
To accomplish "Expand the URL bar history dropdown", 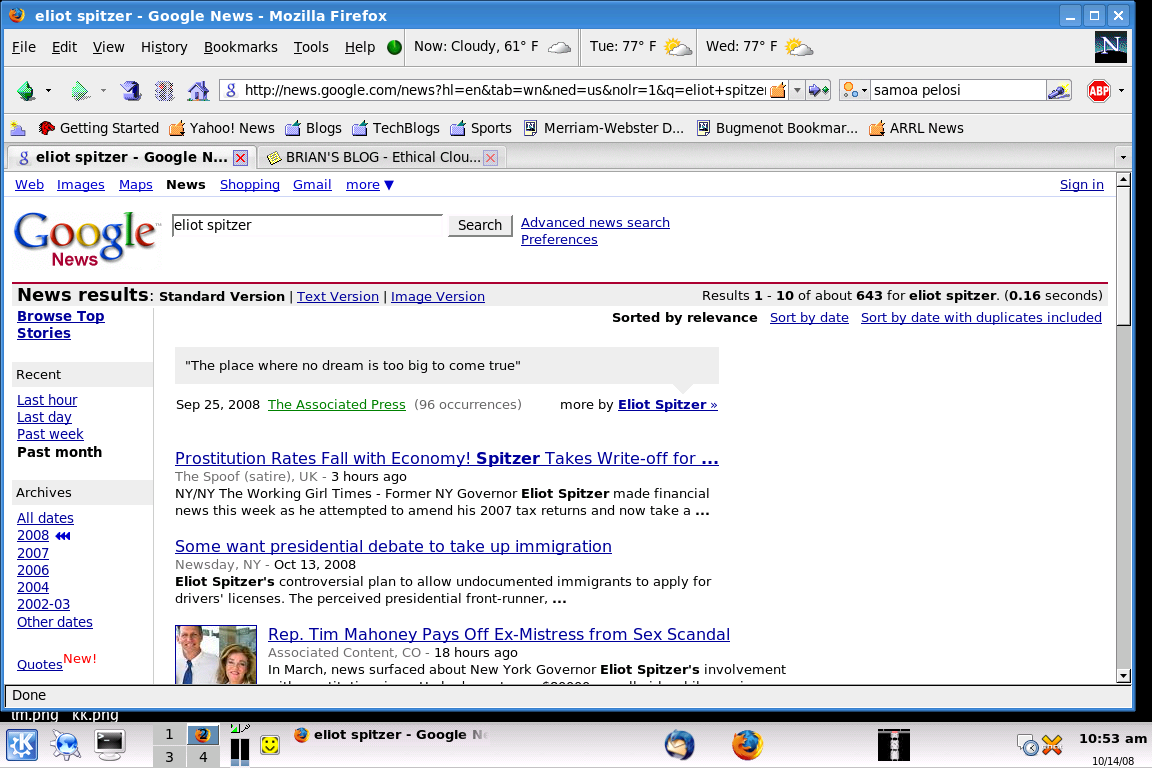I will click(x=797, y=90).
